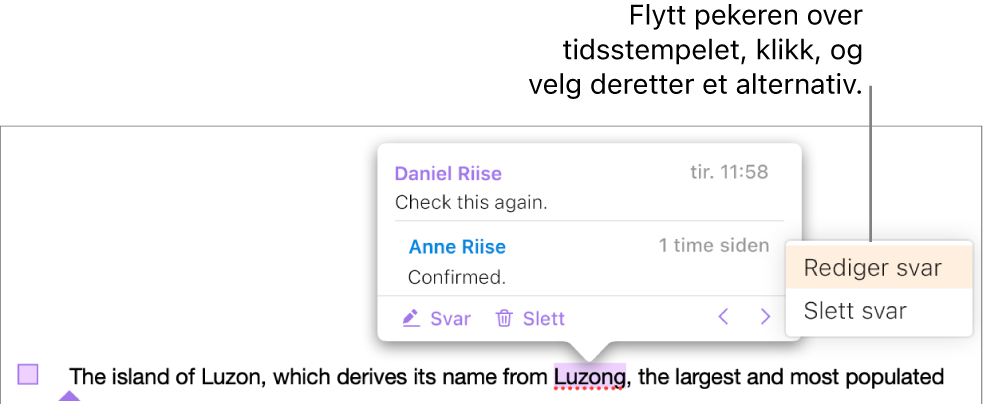This screenshot has width=984, height=404.
Task: Click the purple triangle marker below the text
Action: 69,397
